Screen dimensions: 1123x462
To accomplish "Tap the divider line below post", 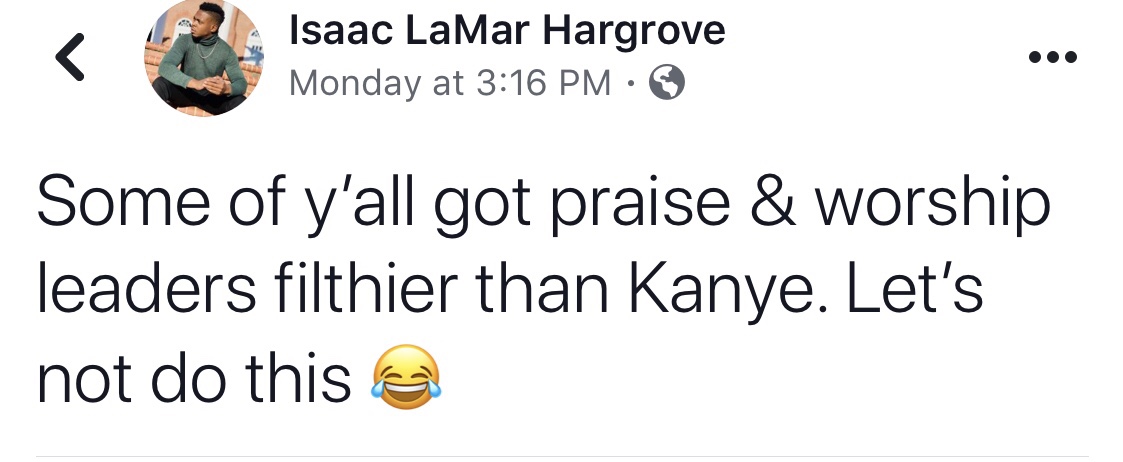I will [x=561, y=456].
